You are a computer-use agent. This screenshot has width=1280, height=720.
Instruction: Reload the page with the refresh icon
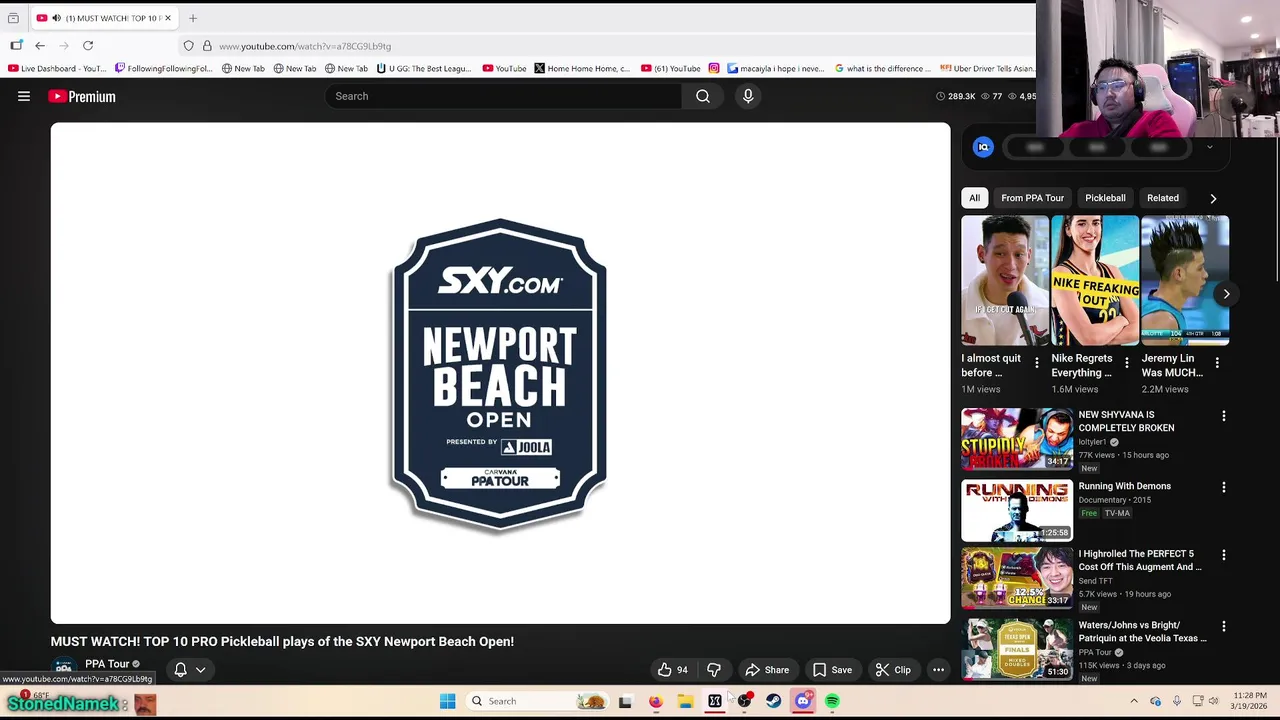click(88, 46)
